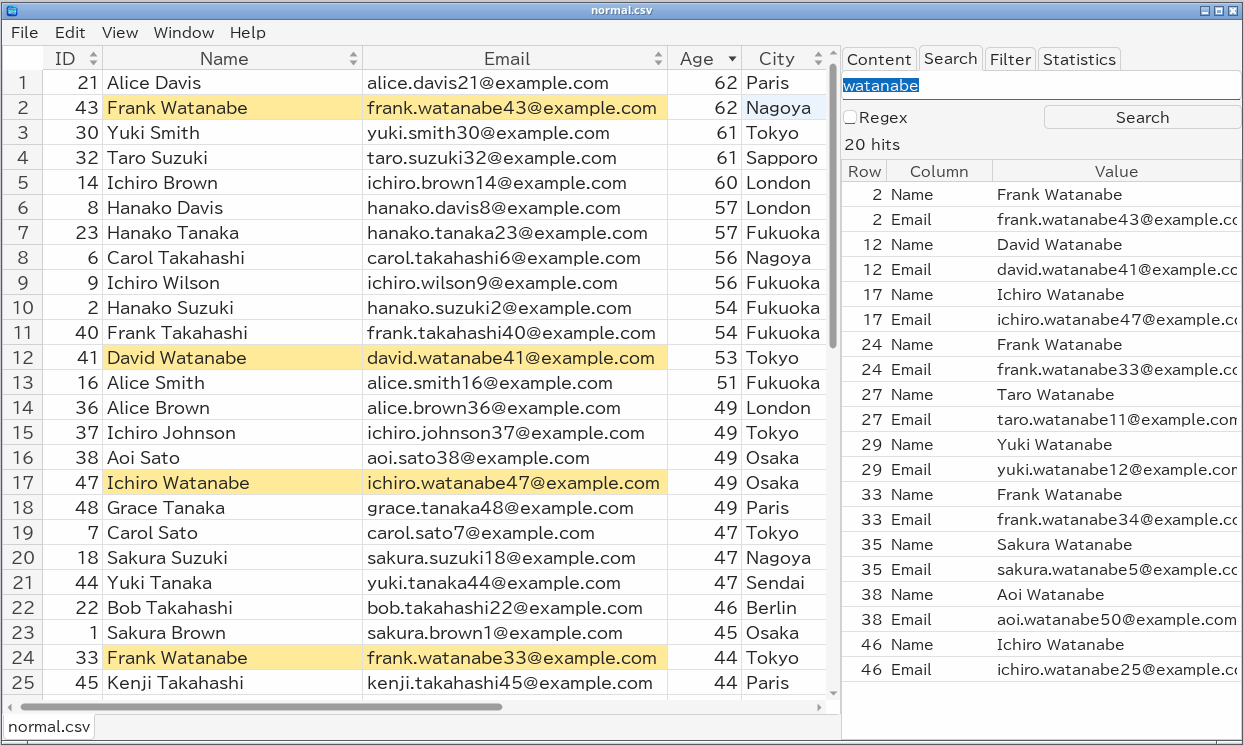Click the table's vertical scrollbar down arrow
Viewport: 1244px width, 746px height.
[x=833, y=692]
